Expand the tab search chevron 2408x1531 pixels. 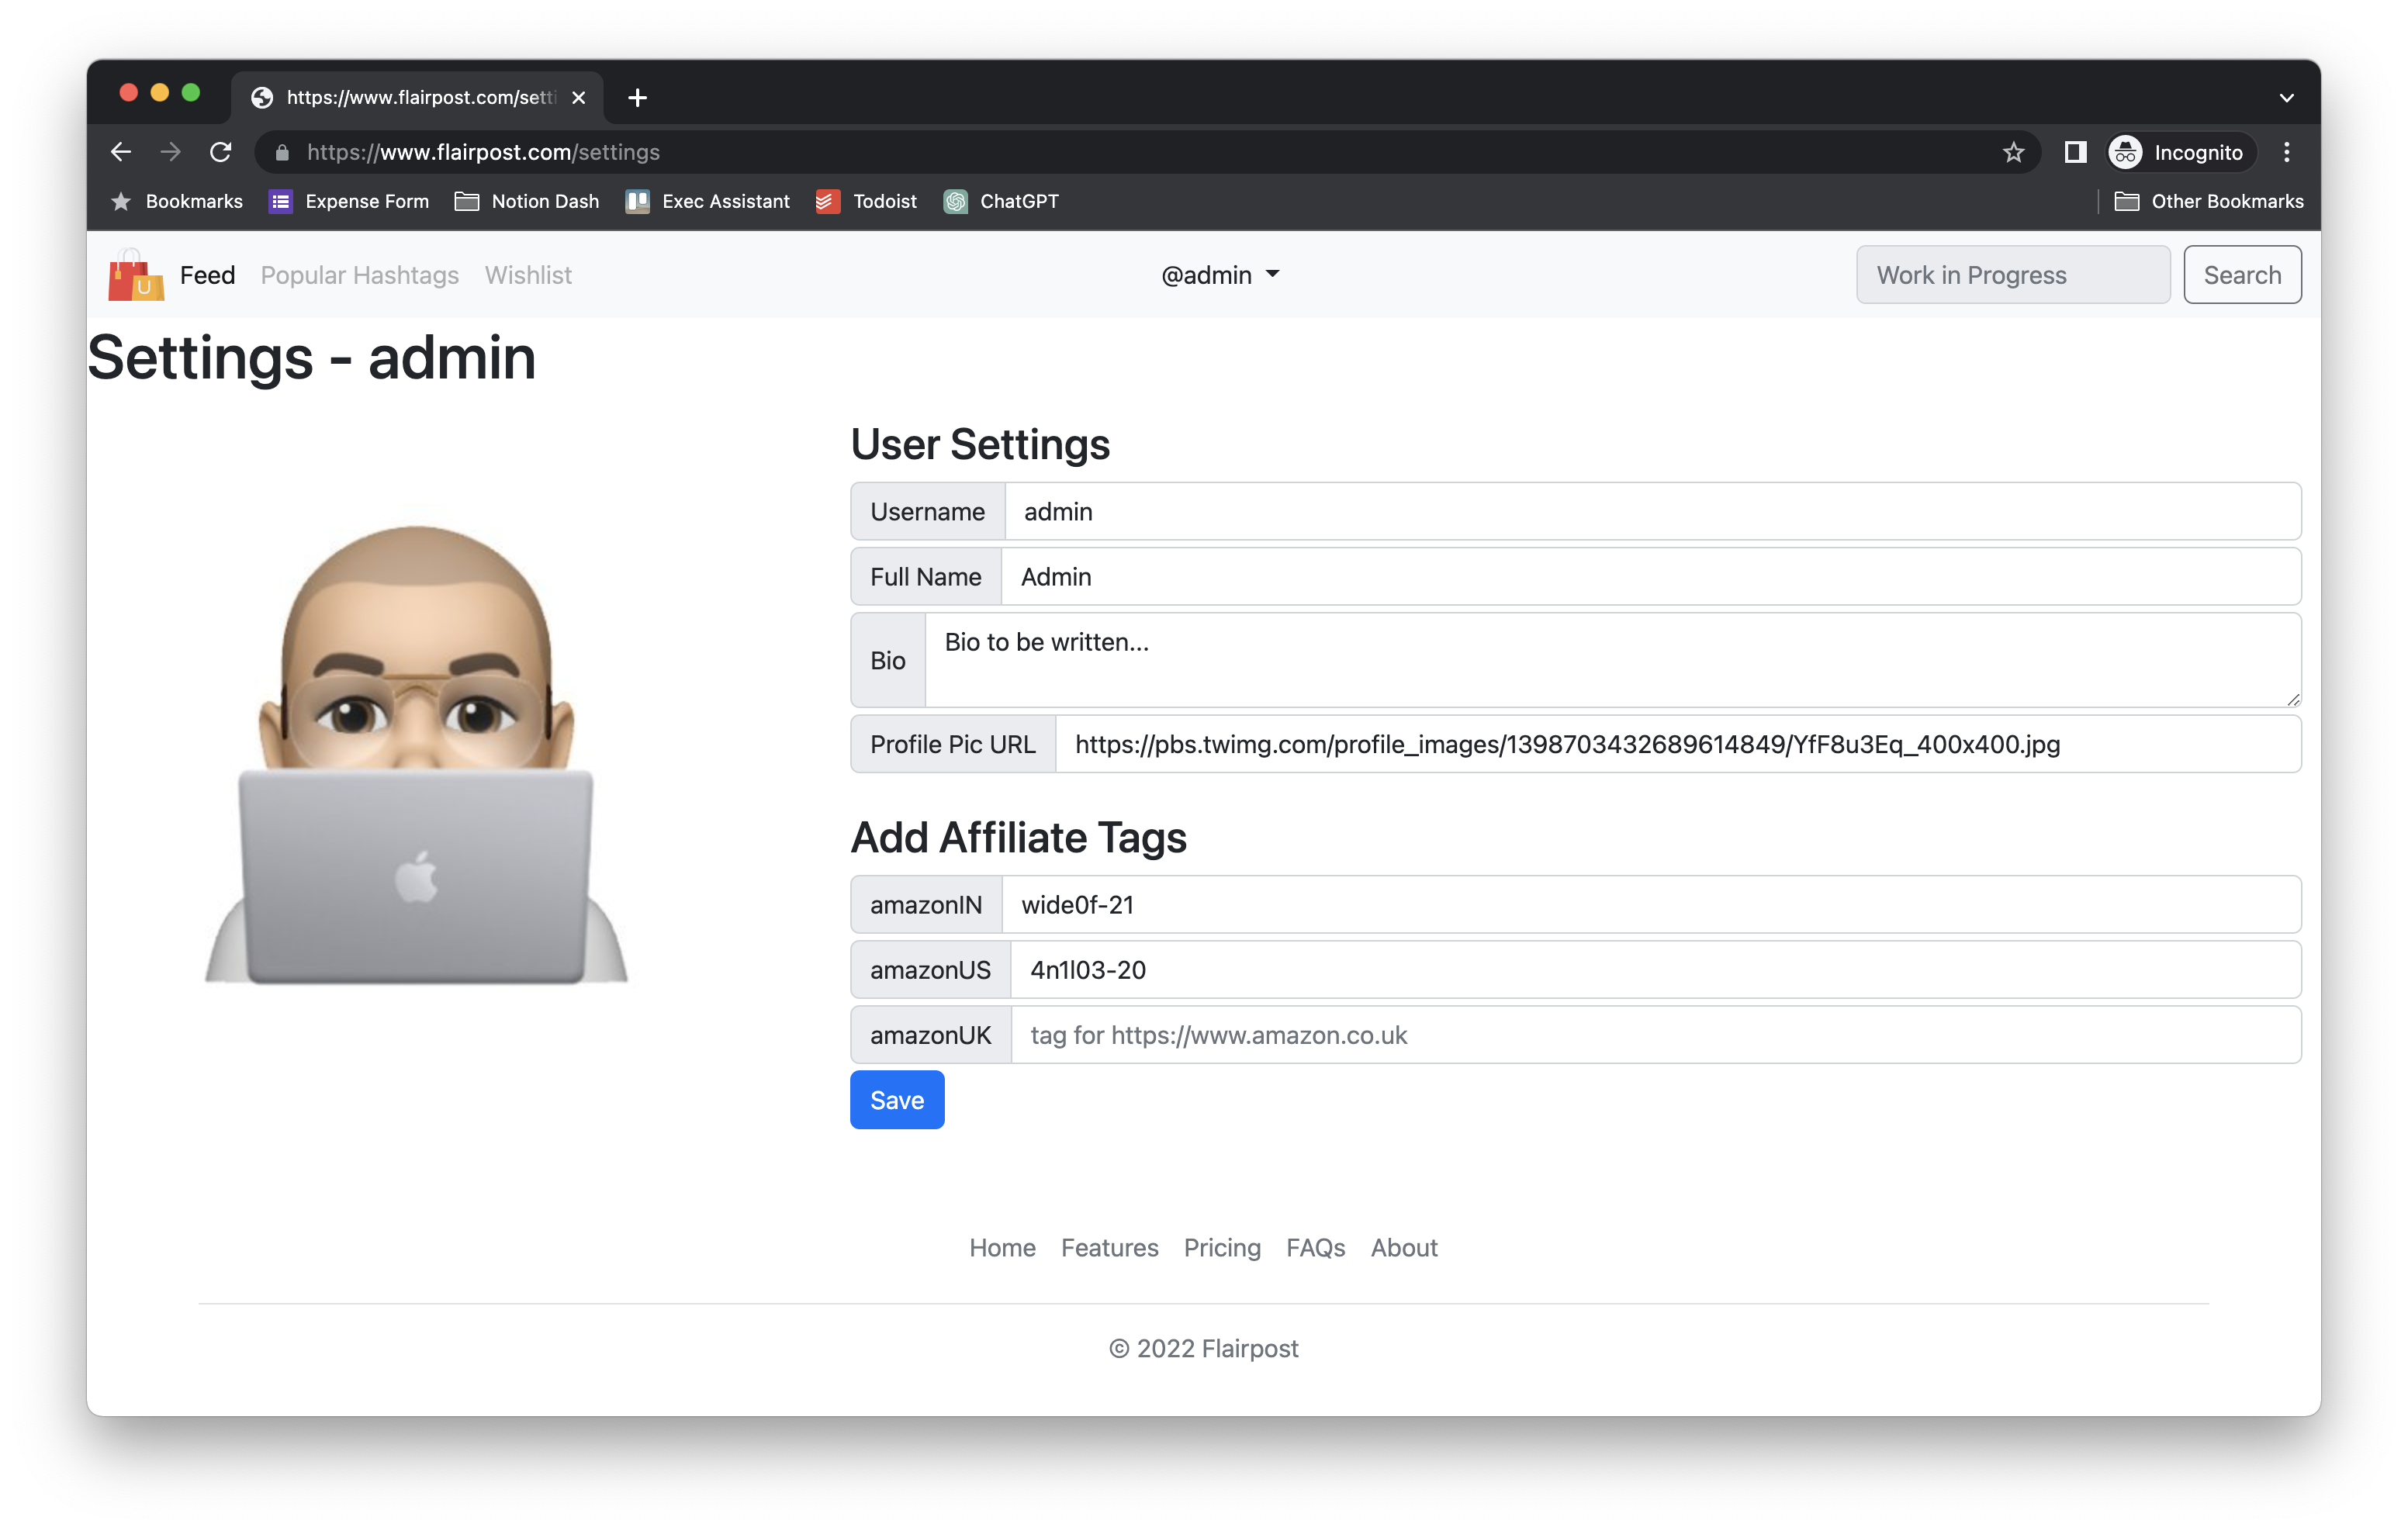[x=2286, y=97]
